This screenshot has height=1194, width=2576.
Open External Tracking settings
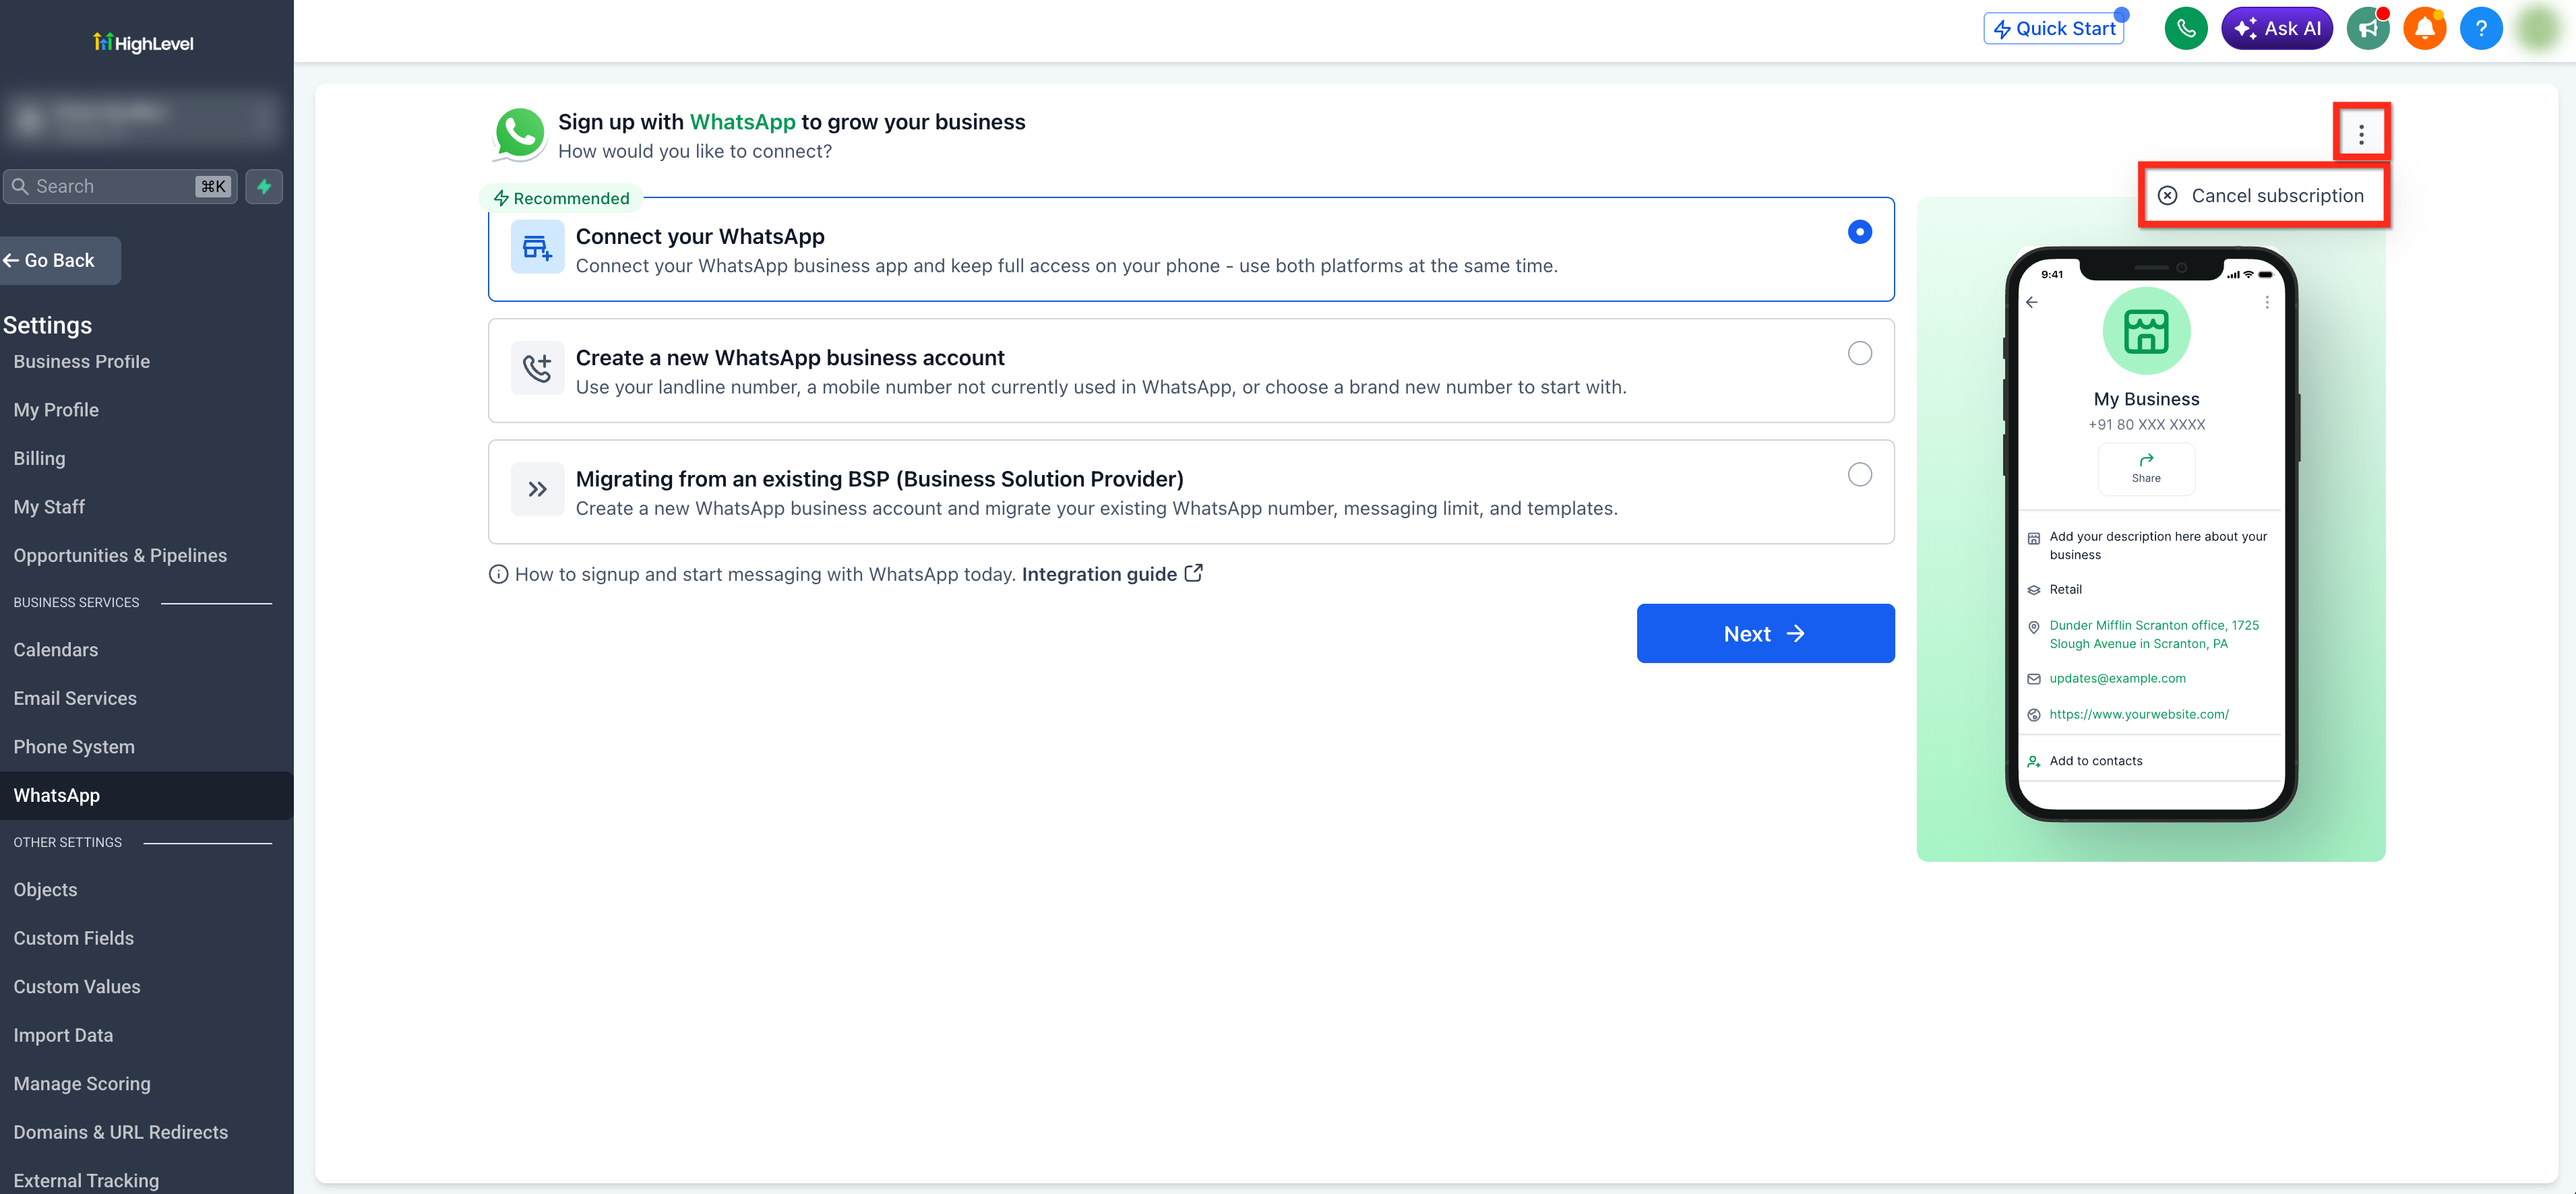click(86, 1181)
